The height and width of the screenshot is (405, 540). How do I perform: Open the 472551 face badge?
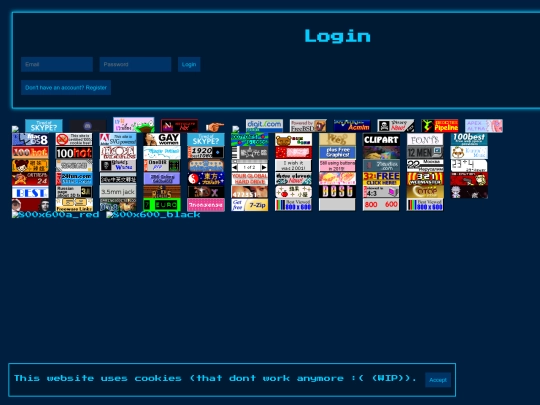250,192
